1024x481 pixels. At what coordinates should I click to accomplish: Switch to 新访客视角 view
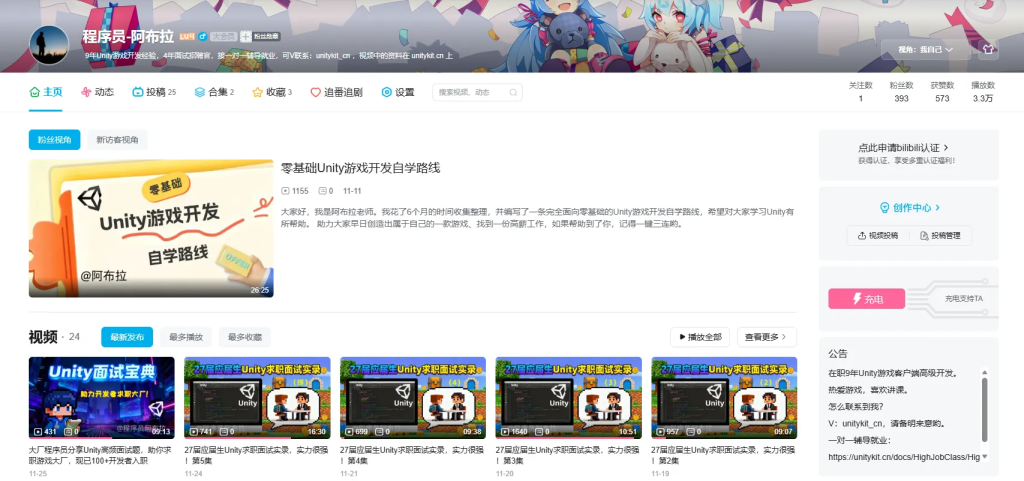[x=118, y=140]
